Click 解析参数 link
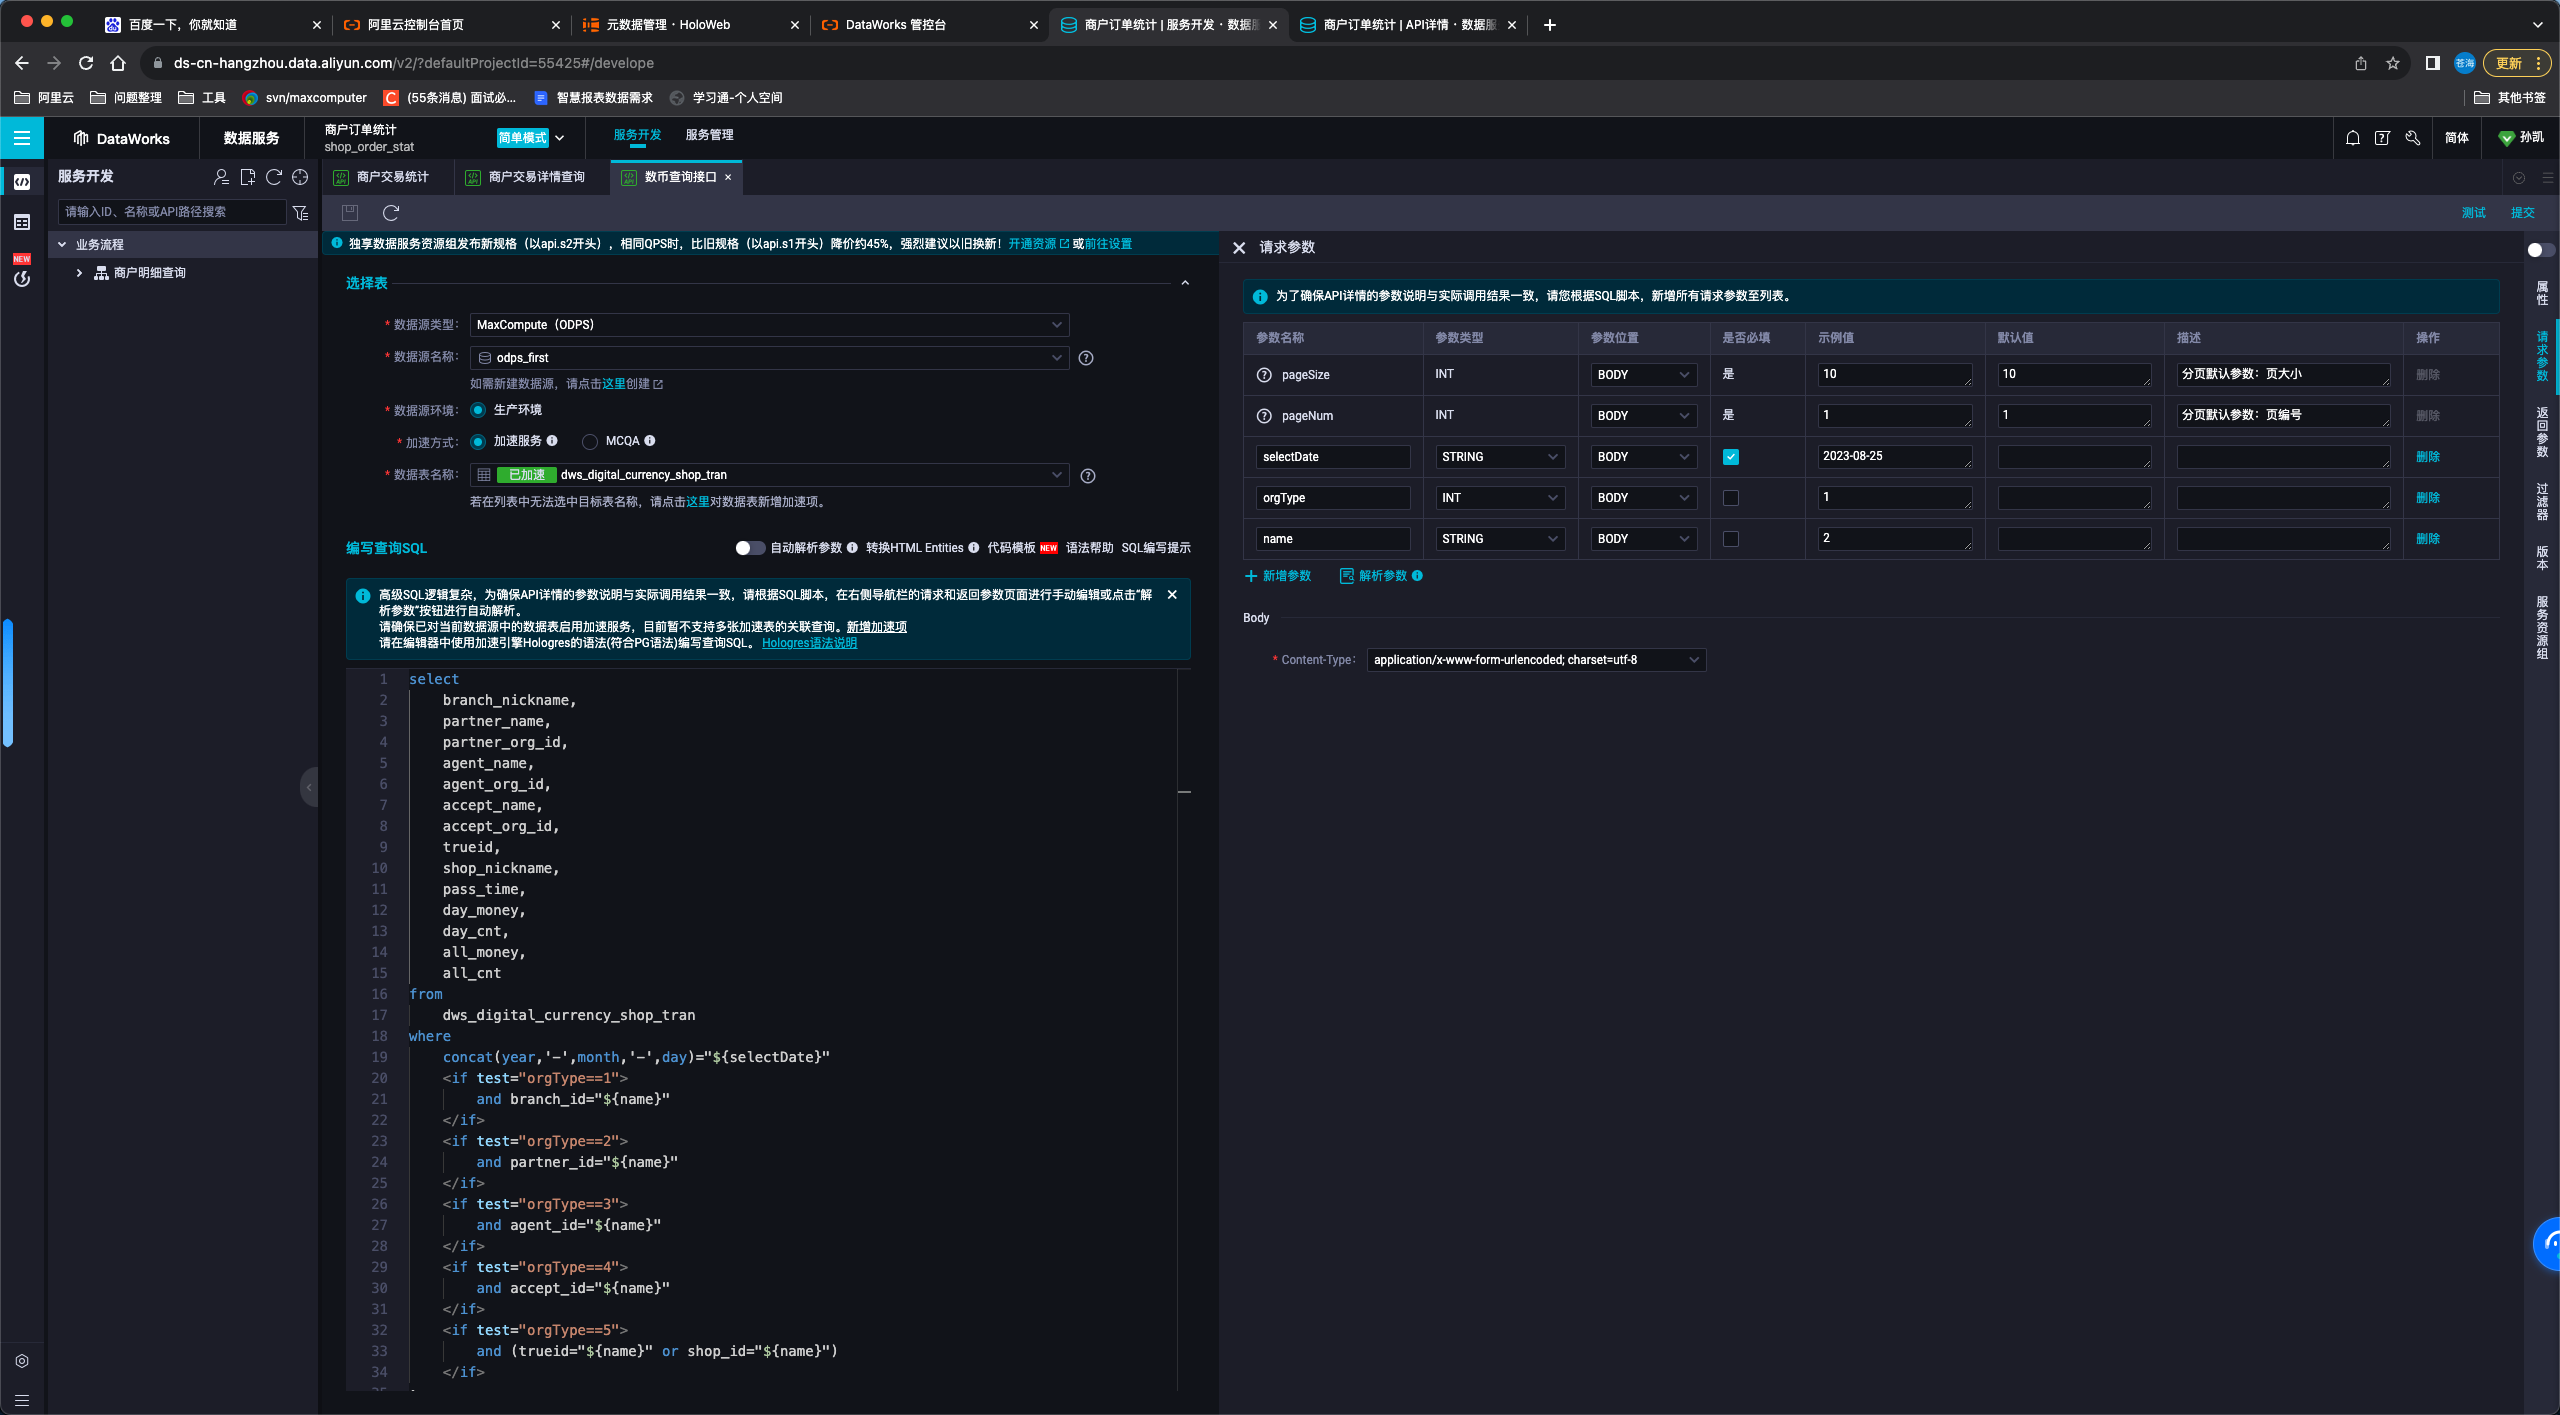The width and height of the screenshot is (2560, 1415). (1374, 576)
